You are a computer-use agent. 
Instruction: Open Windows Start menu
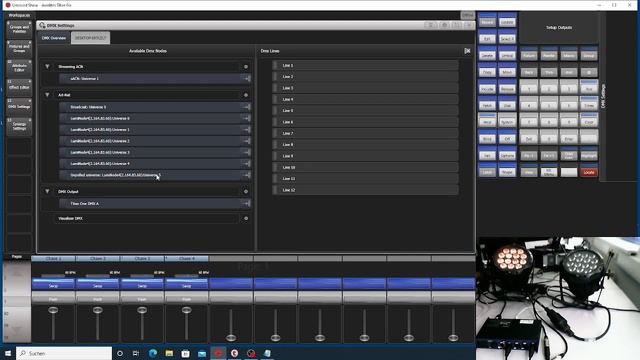point(8,353)
